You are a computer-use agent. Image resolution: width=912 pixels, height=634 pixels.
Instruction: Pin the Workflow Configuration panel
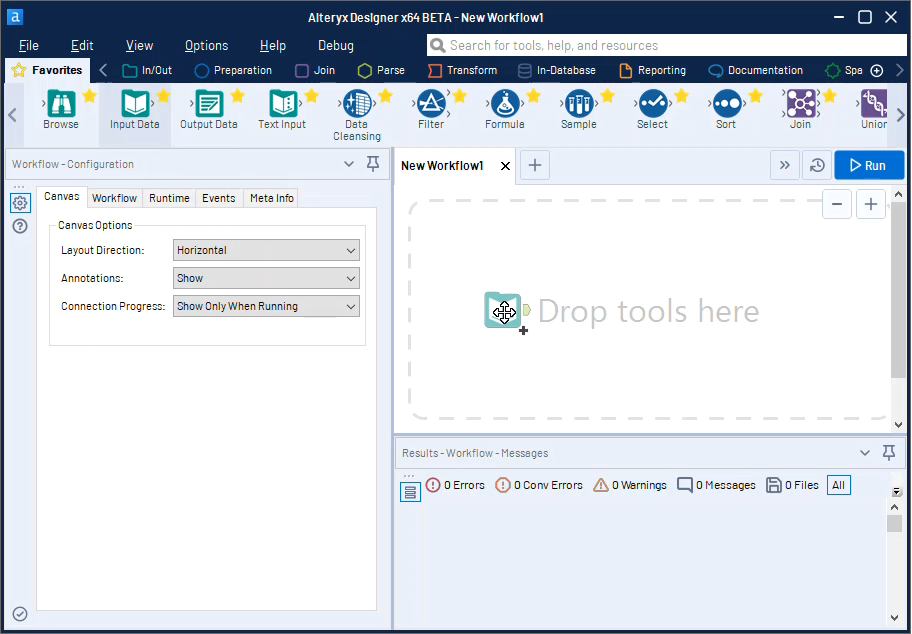coord(372,163)
